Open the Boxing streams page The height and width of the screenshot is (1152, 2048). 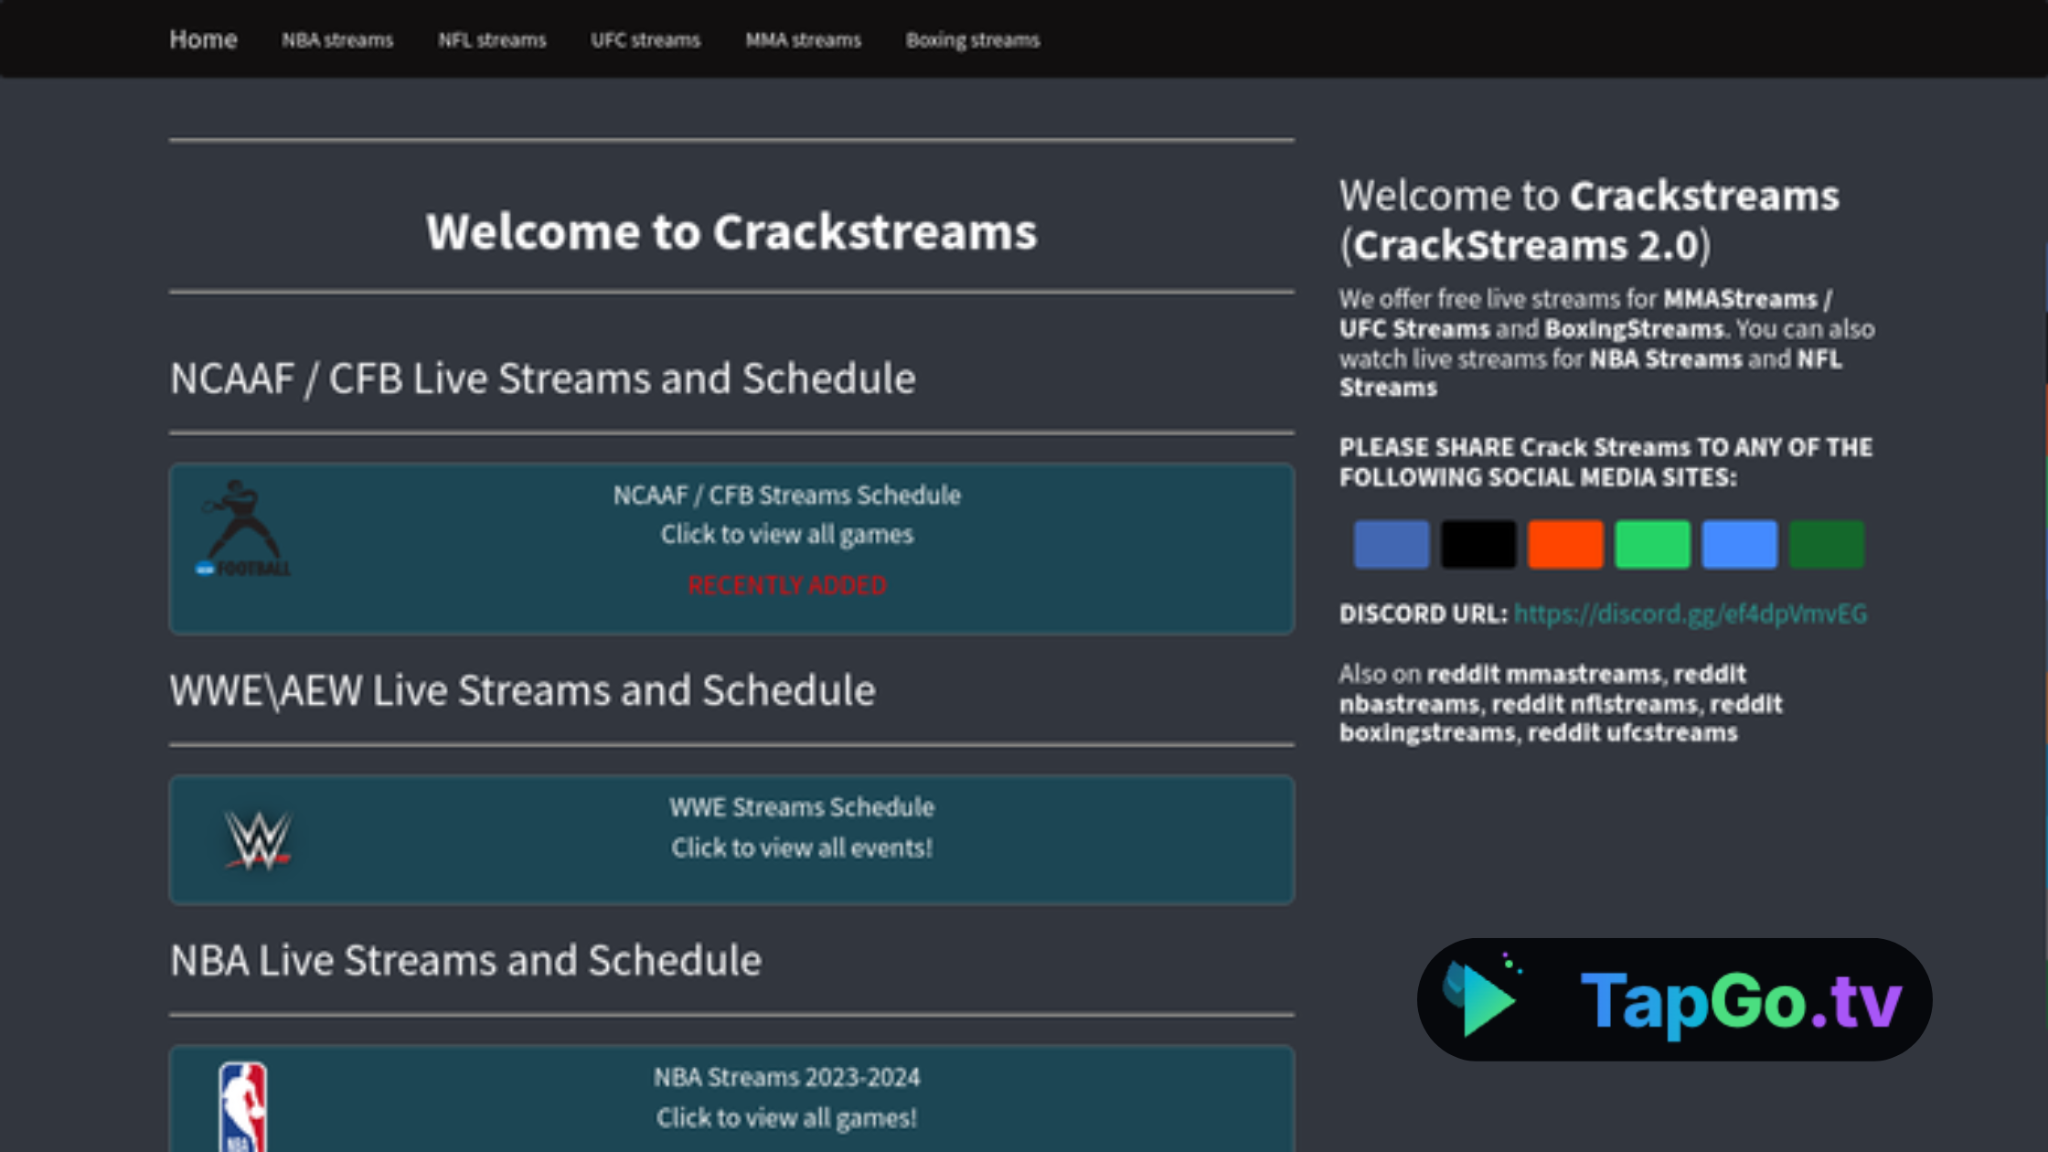972,40
